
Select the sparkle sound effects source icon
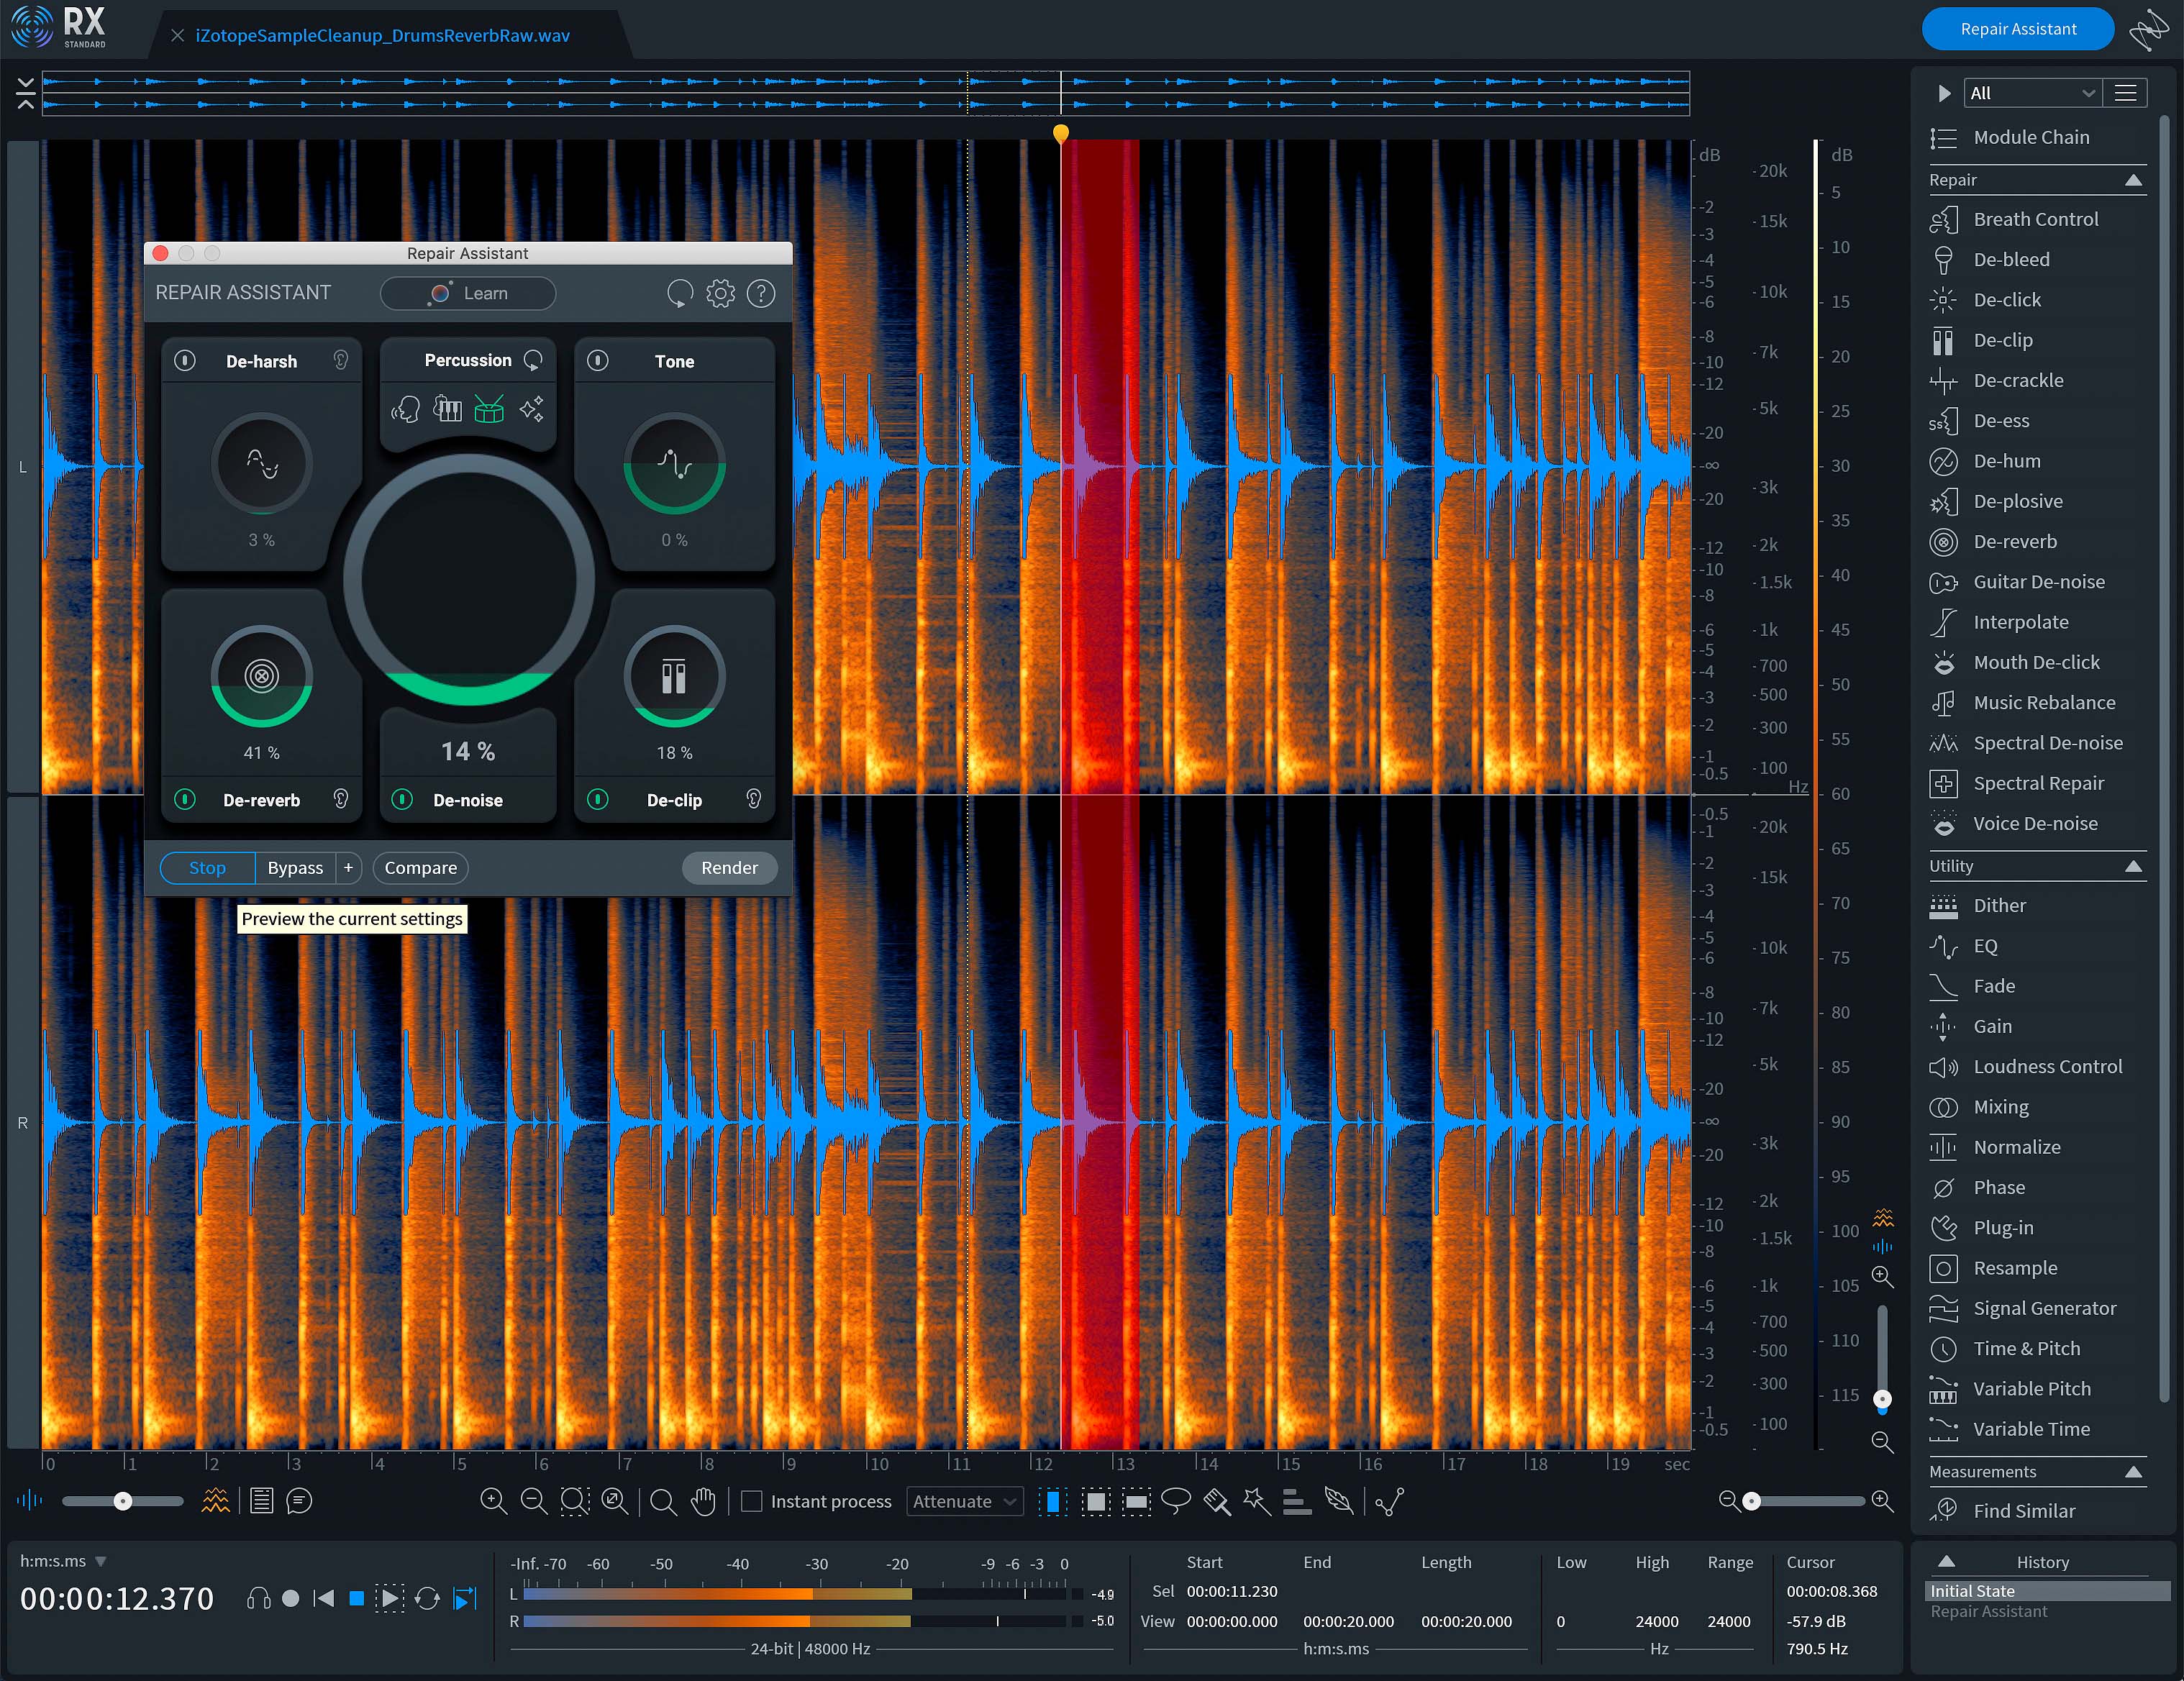pyautogui.click(x=531, y=409)
